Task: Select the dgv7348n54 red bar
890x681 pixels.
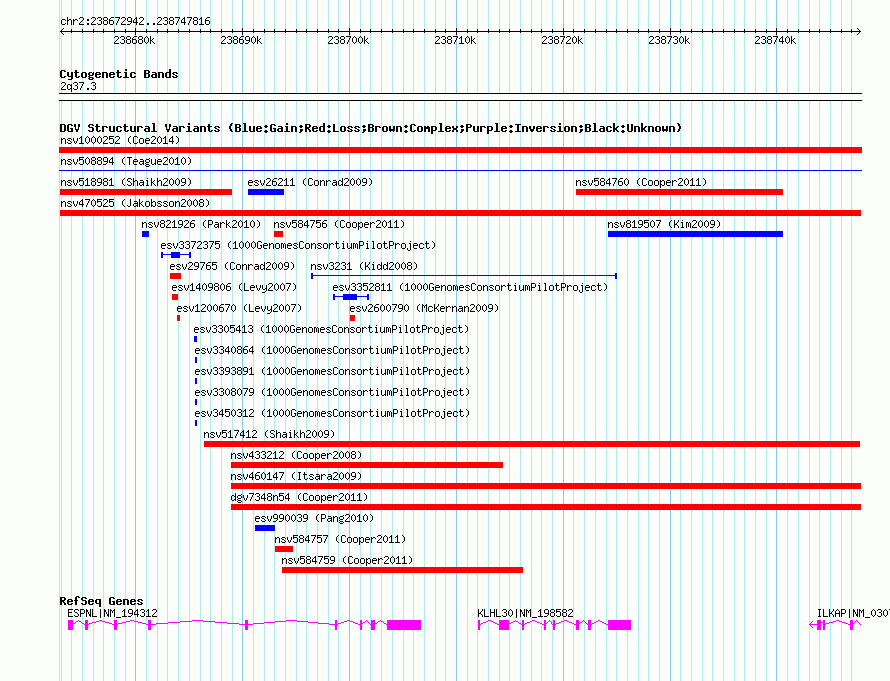Action: pyautogui.click(x=546, y=507)
